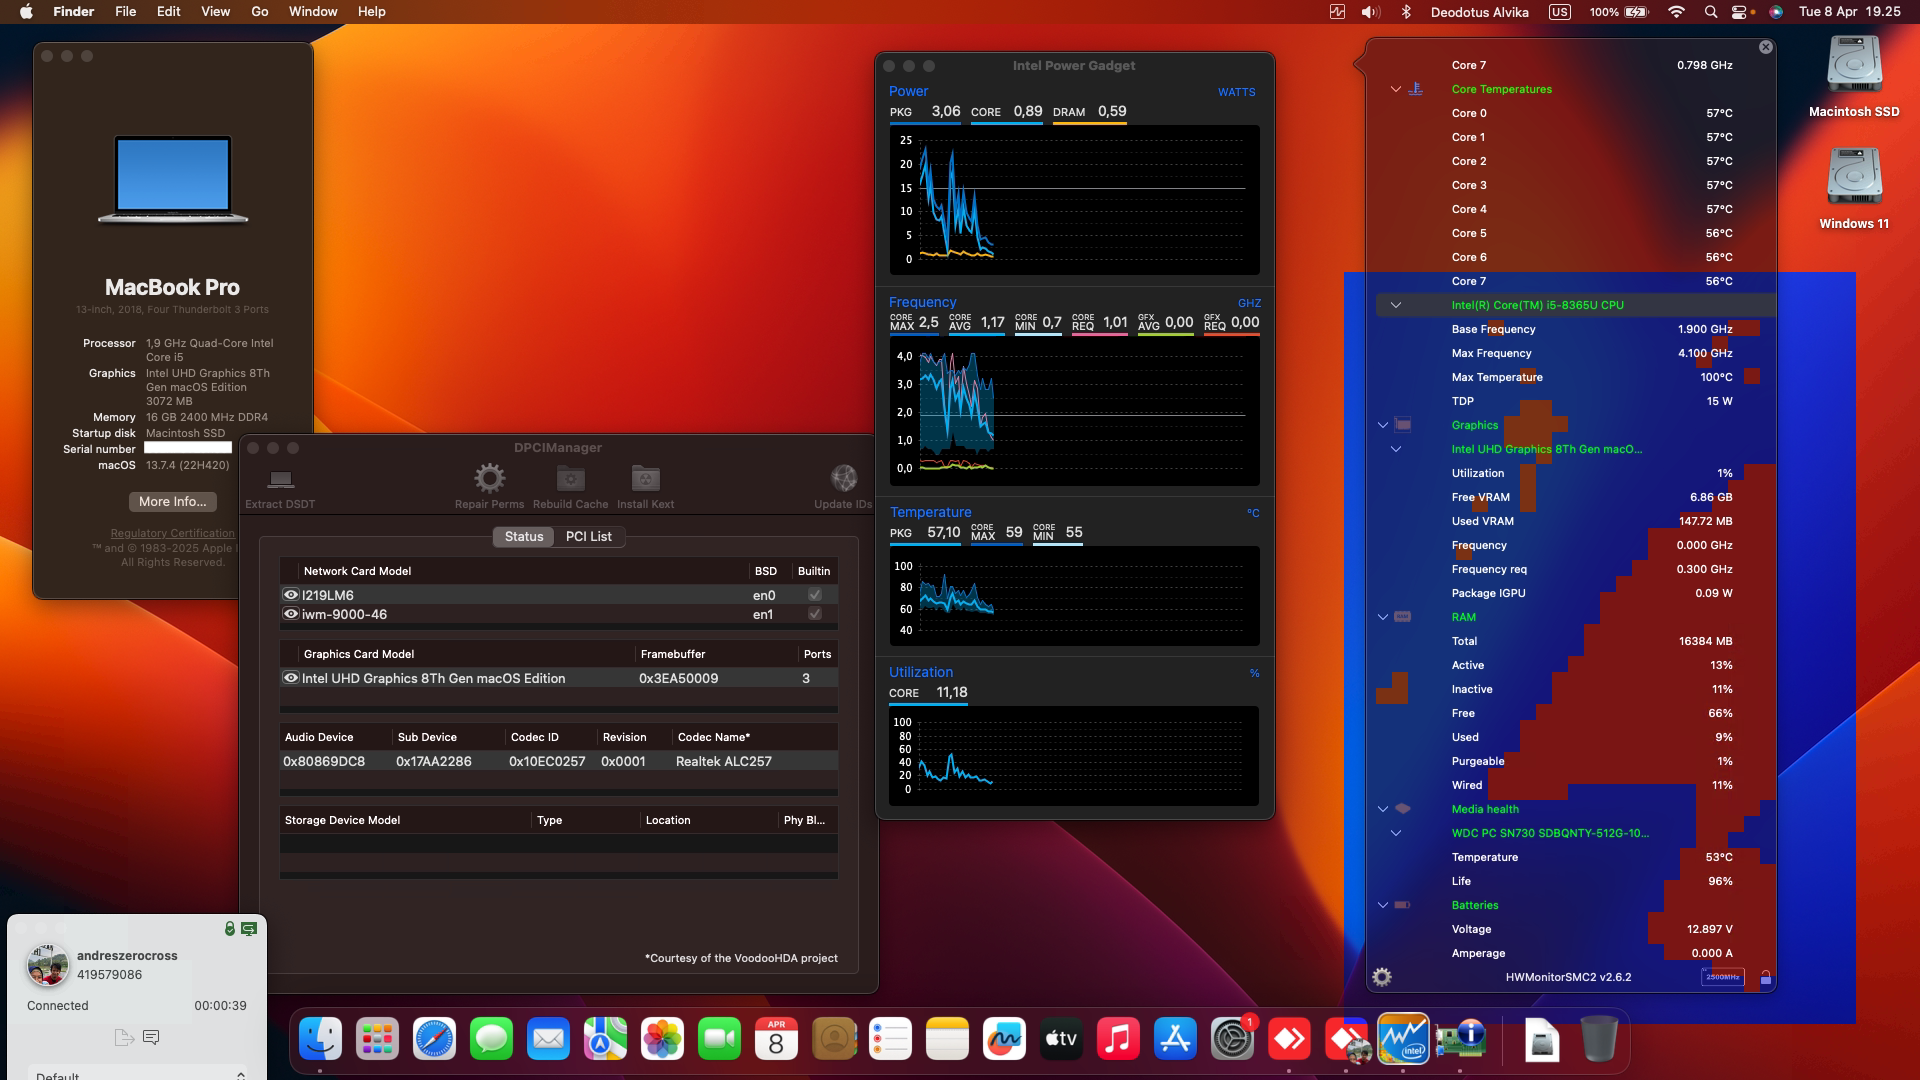Click the 2500MHz frequency slider control
This screenshot has width=1920, height=1080.
pyautogui.click(x=1722, y=977)
